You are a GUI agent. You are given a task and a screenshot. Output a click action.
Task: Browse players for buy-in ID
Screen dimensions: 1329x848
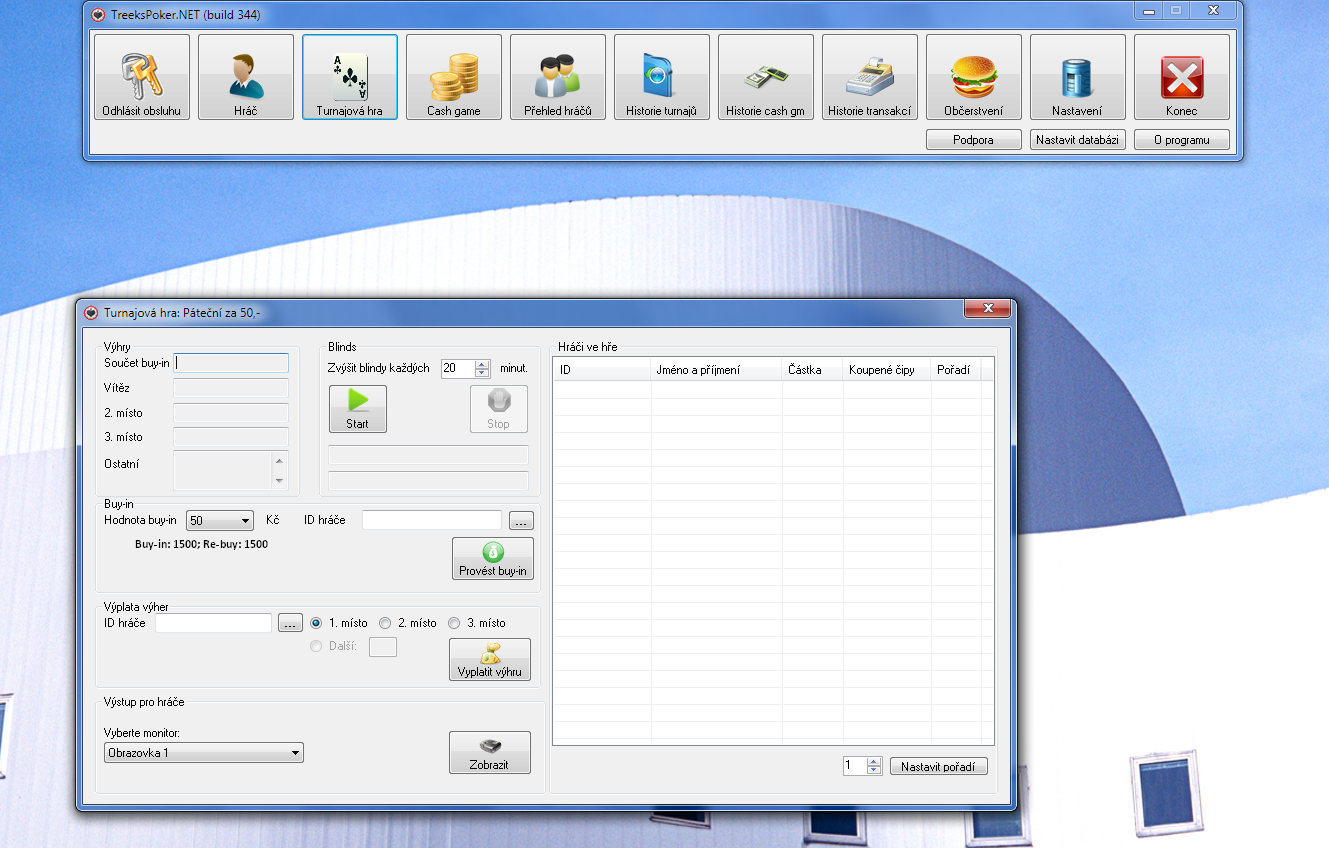[x=521, y=521]
